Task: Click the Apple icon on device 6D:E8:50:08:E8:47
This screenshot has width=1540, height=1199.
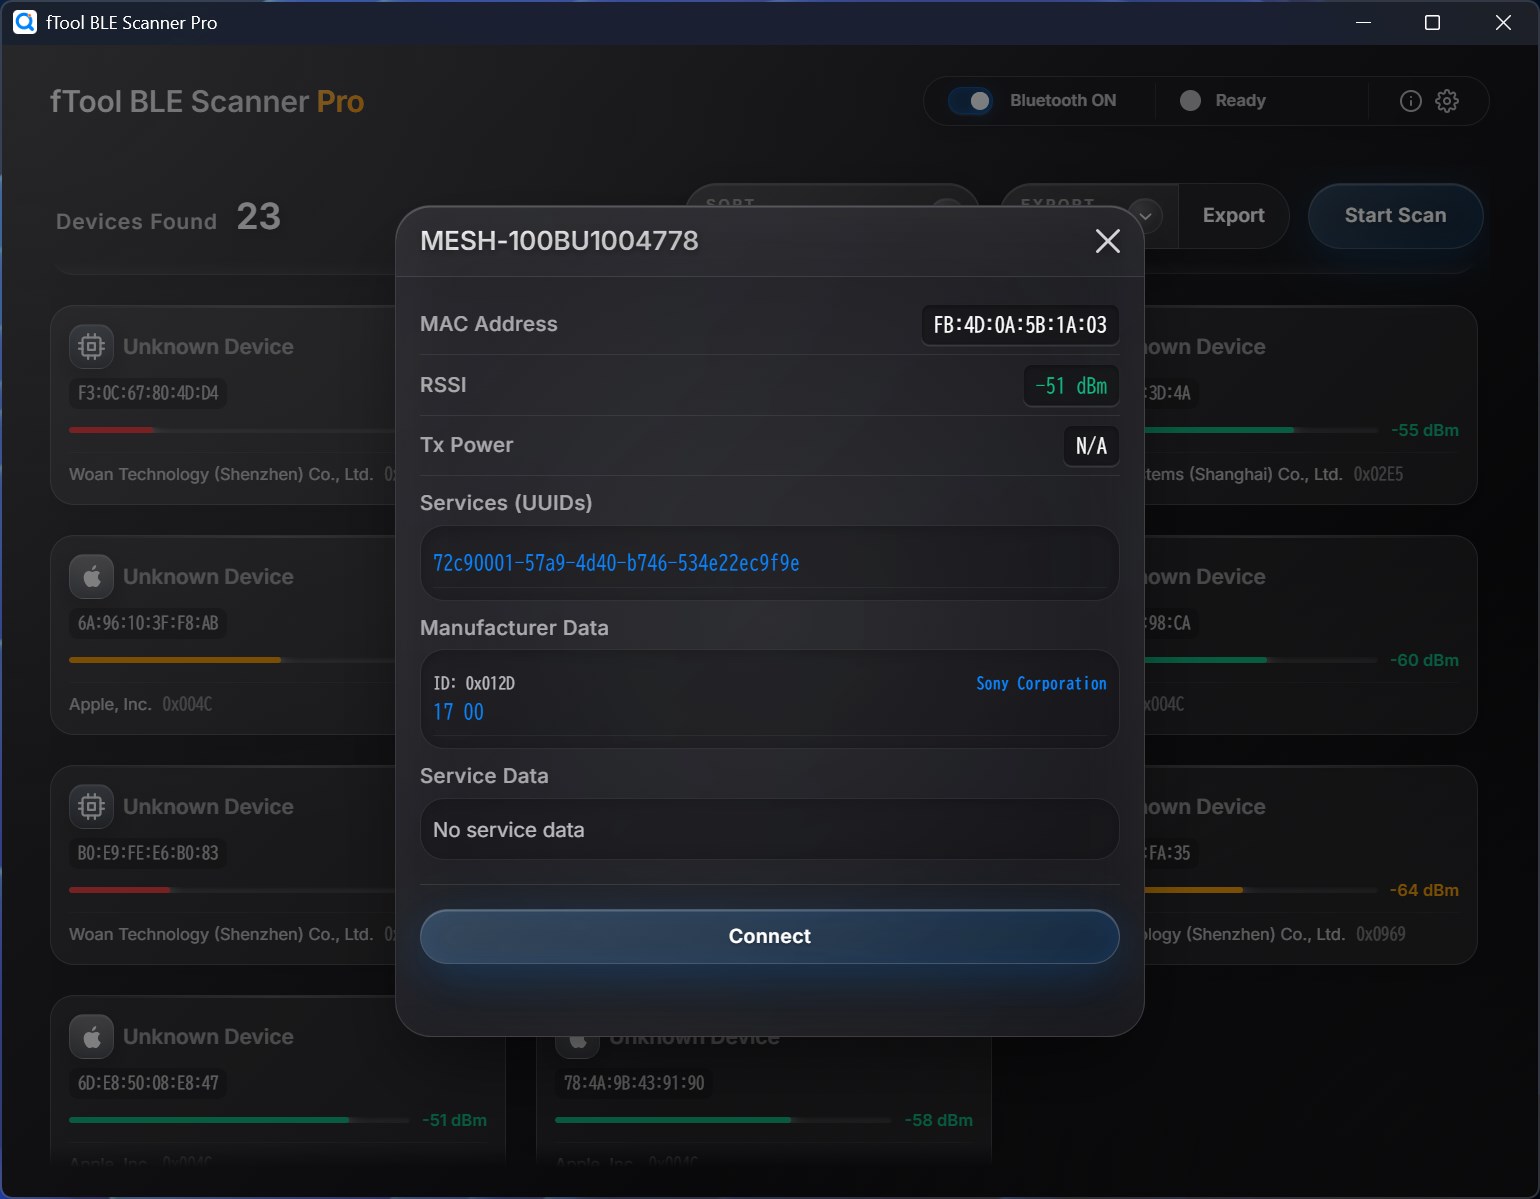Action: point(91,1036)
